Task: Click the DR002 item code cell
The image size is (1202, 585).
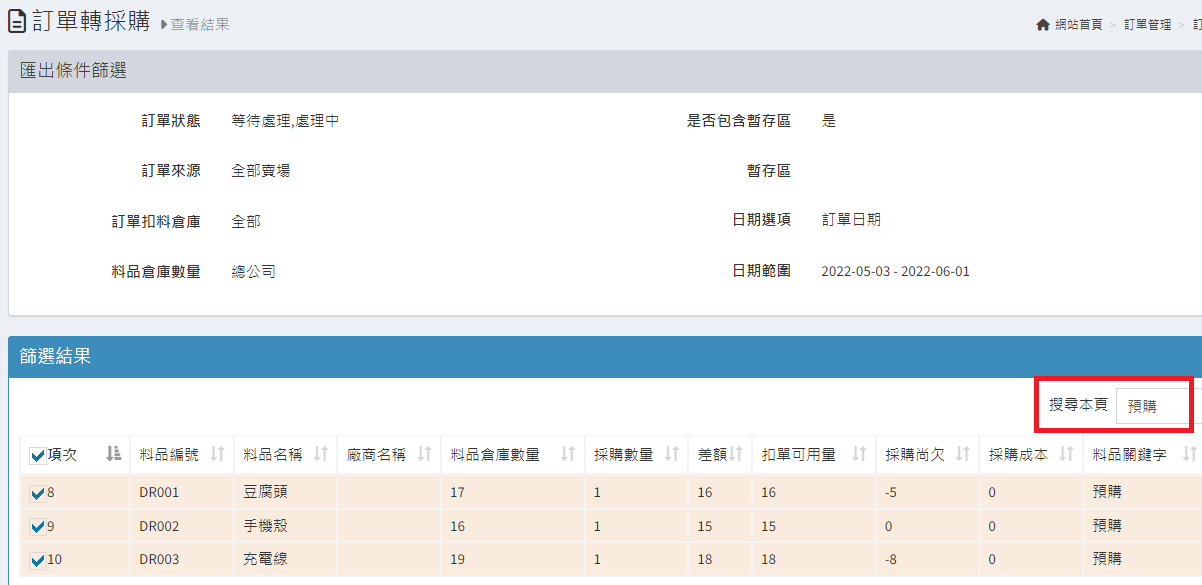Action: click(159, 526)
